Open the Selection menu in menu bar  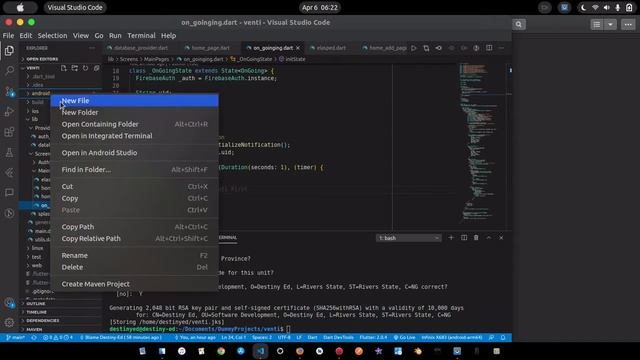point(52,36)
